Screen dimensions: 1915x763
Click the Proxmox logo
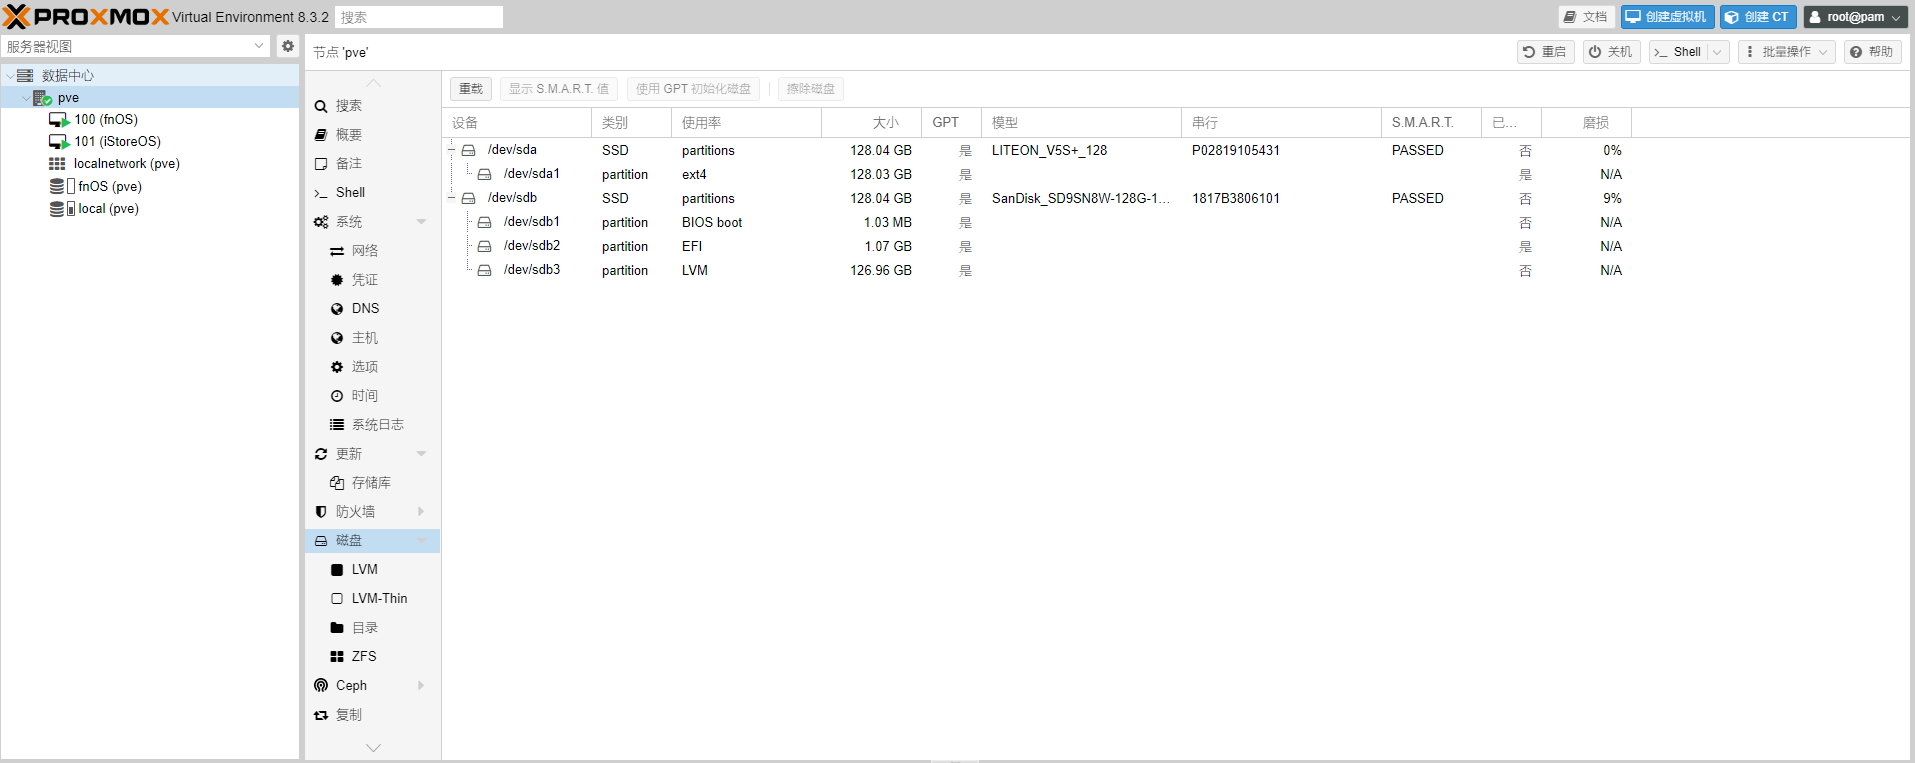[x=86, y=17]
